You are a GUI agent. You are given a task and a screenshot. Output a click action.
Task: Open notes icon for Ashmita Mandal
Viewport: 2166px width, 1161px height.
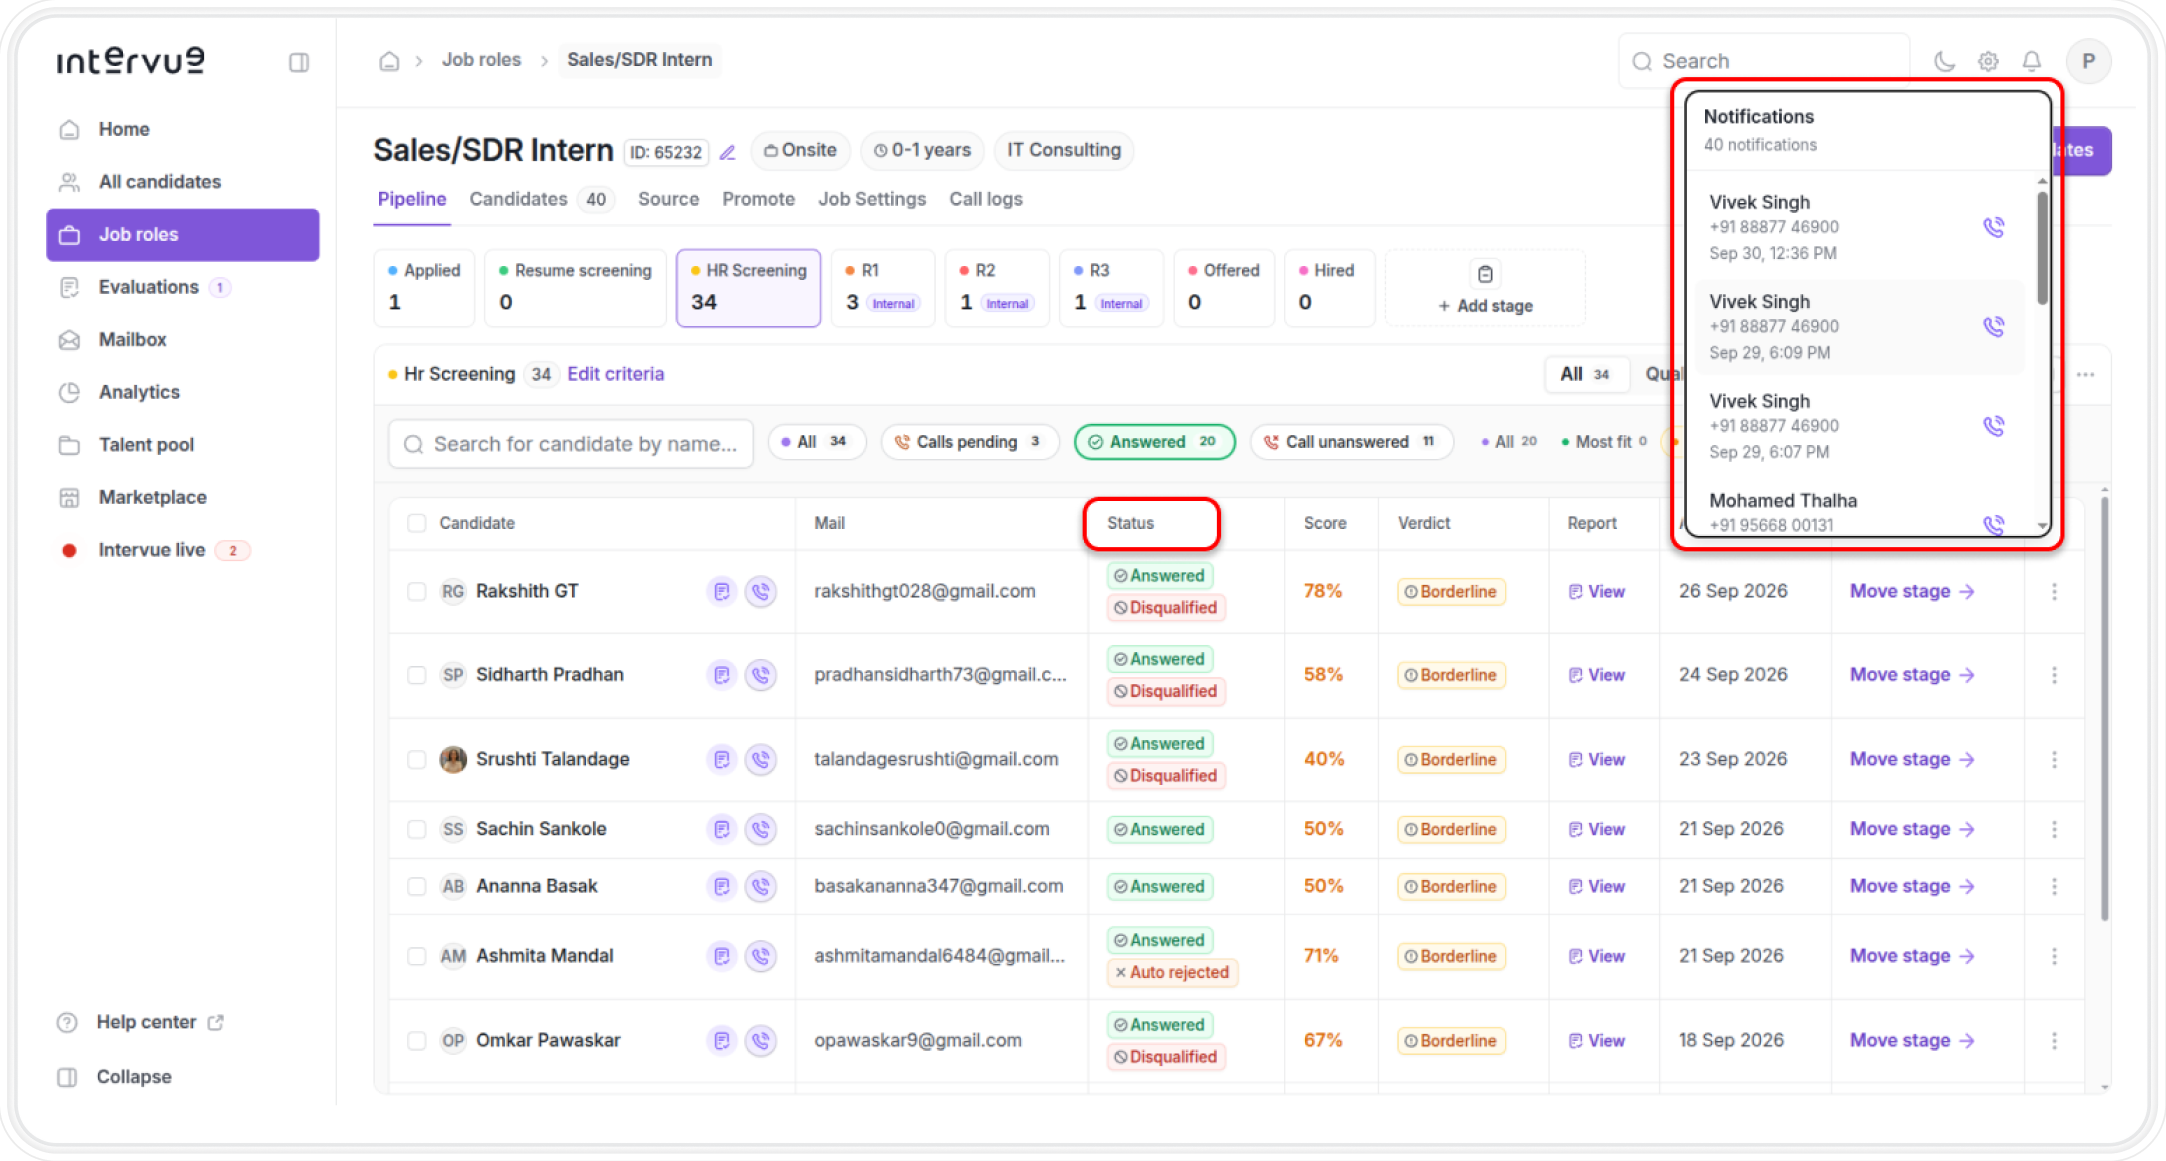click(721, 956)
